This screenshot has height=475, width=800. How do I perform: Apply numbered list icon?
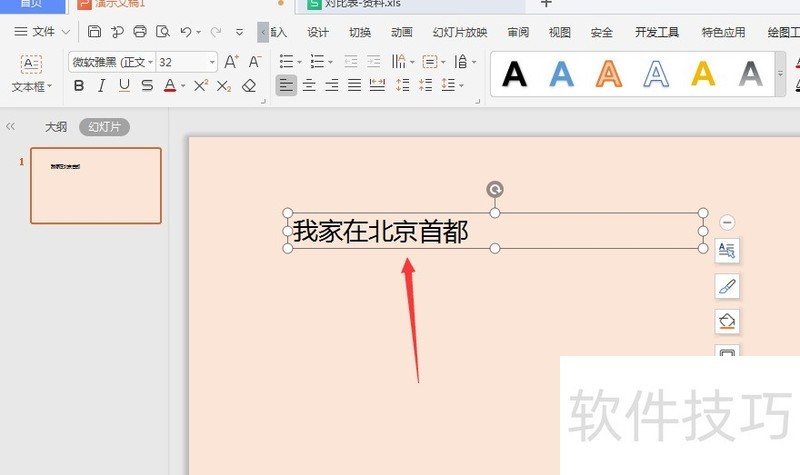[317, 62]
